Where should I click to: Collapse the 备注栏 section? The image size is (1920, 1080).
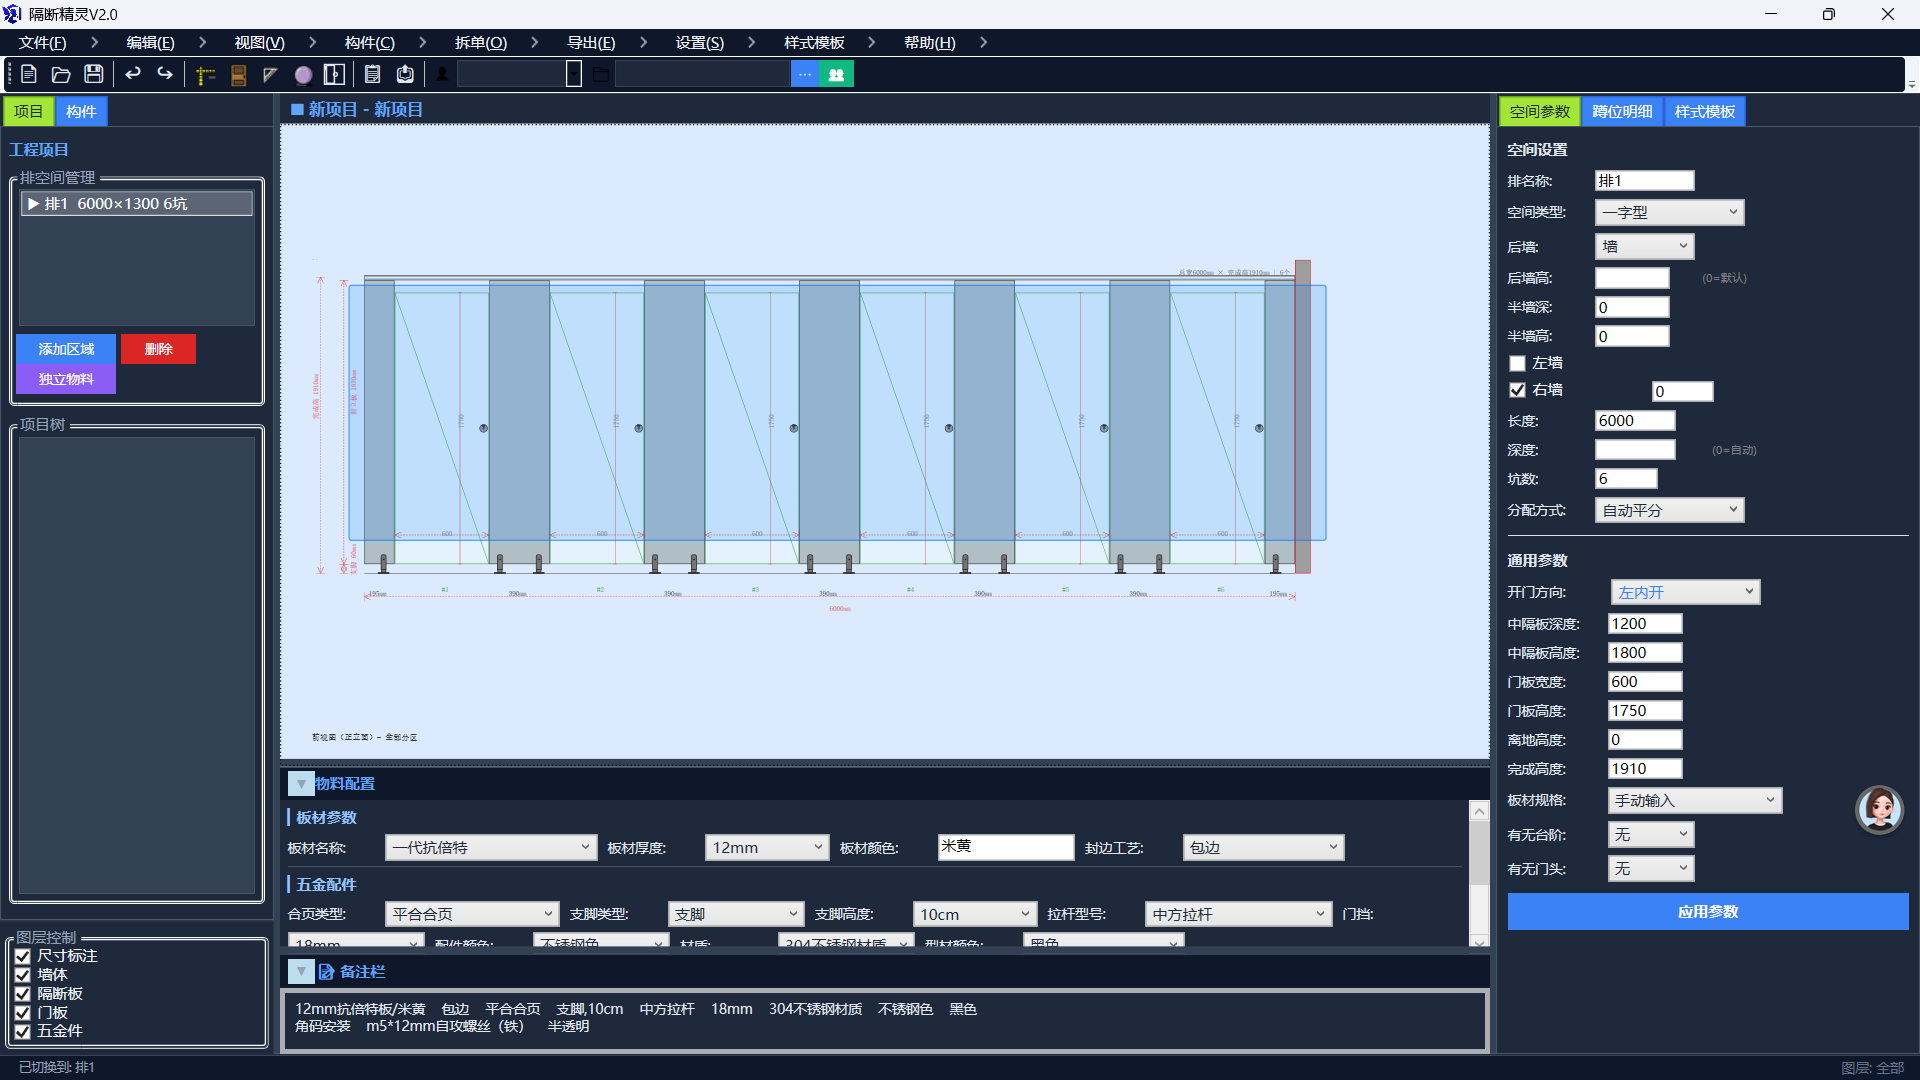(x=301, y=971)
